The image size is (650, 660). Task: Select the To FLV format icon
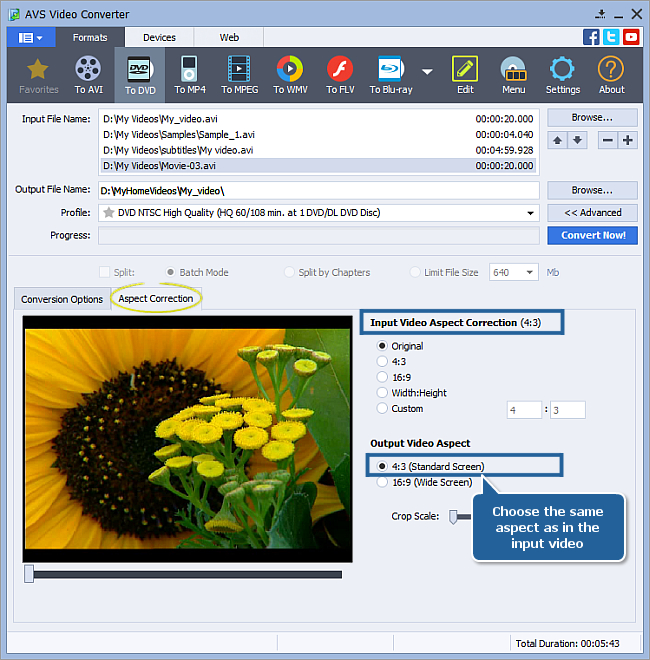pyautogui.click(x=340, y=75)
